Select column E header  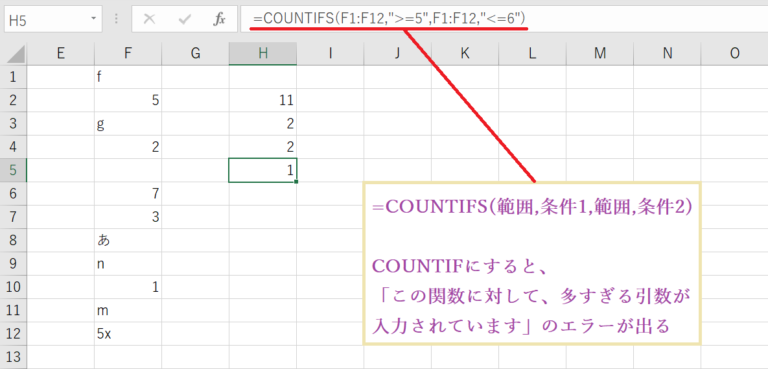pos(61,53)
